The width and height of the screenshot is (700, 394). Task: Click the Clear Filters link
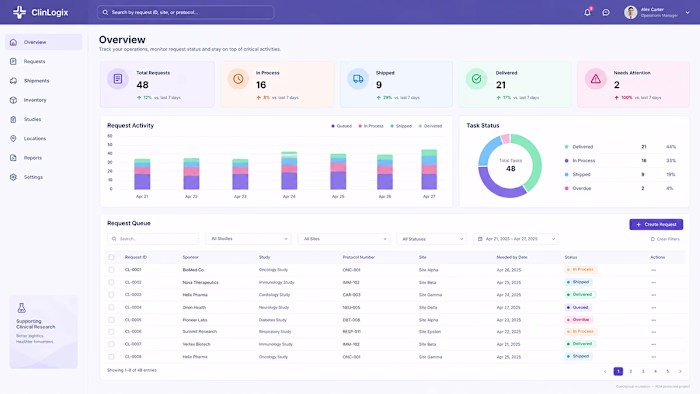click(x=665, y=239)
